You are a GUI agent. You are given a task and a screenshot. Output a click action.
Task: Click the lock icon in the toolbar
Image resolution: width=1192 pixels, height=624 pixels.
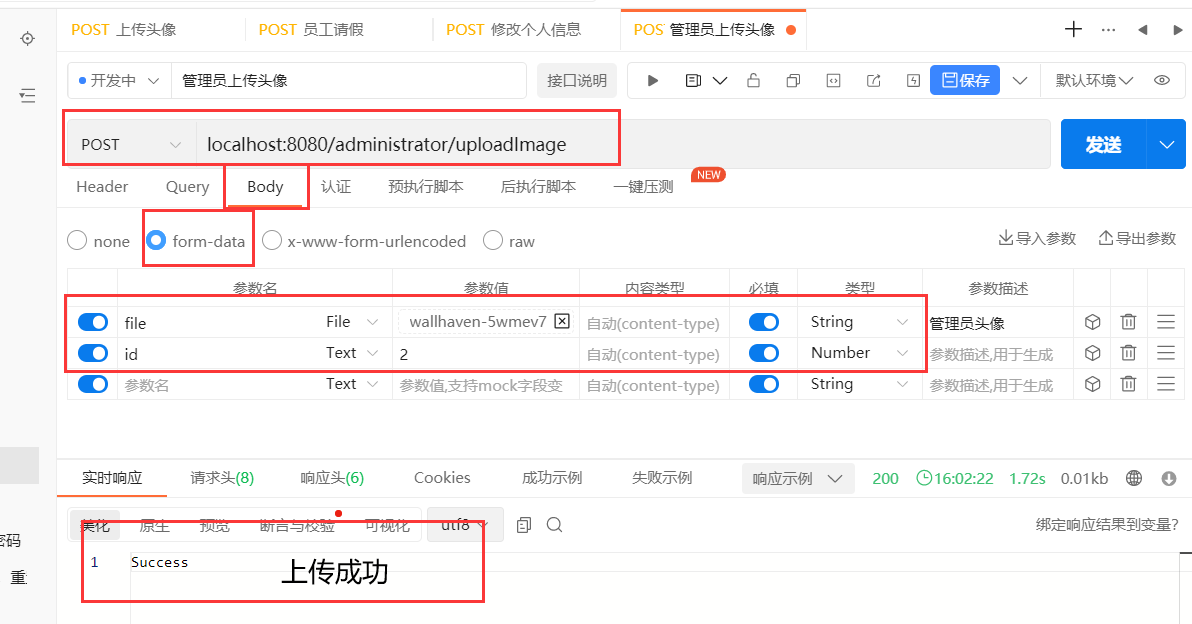coord(753,80)
